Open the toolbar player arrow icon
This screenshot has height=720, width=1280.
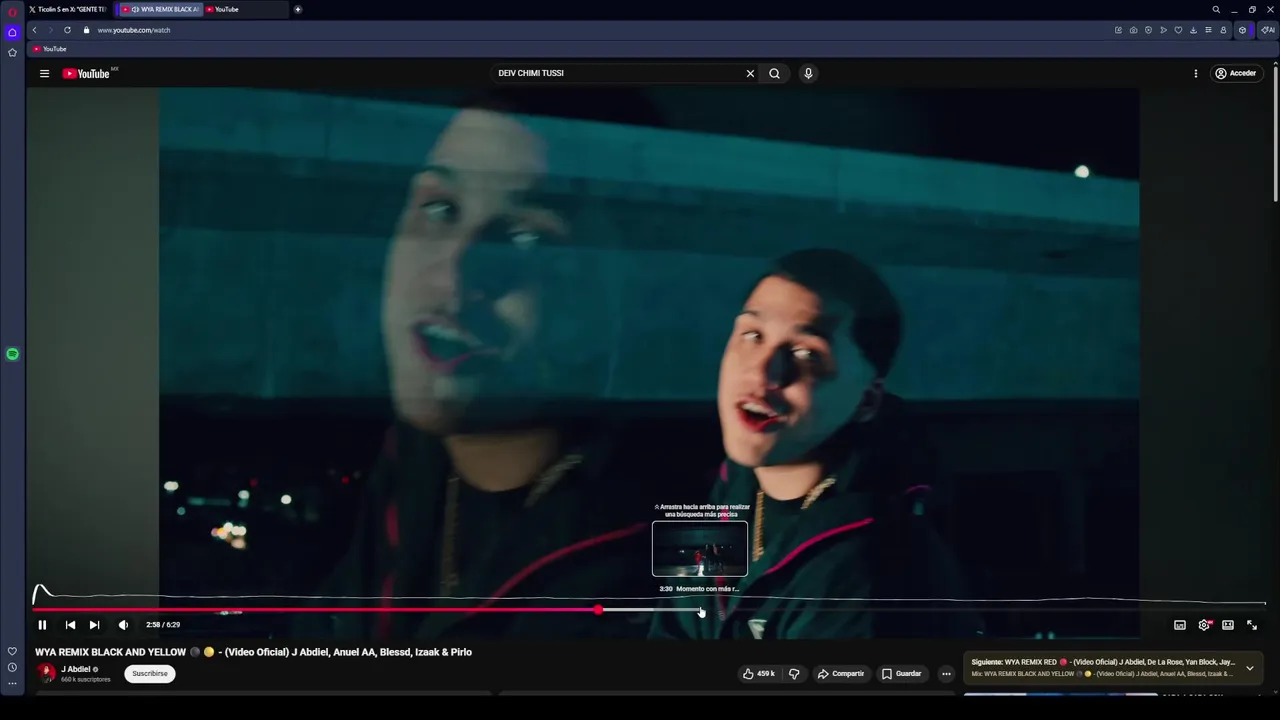1163,30
